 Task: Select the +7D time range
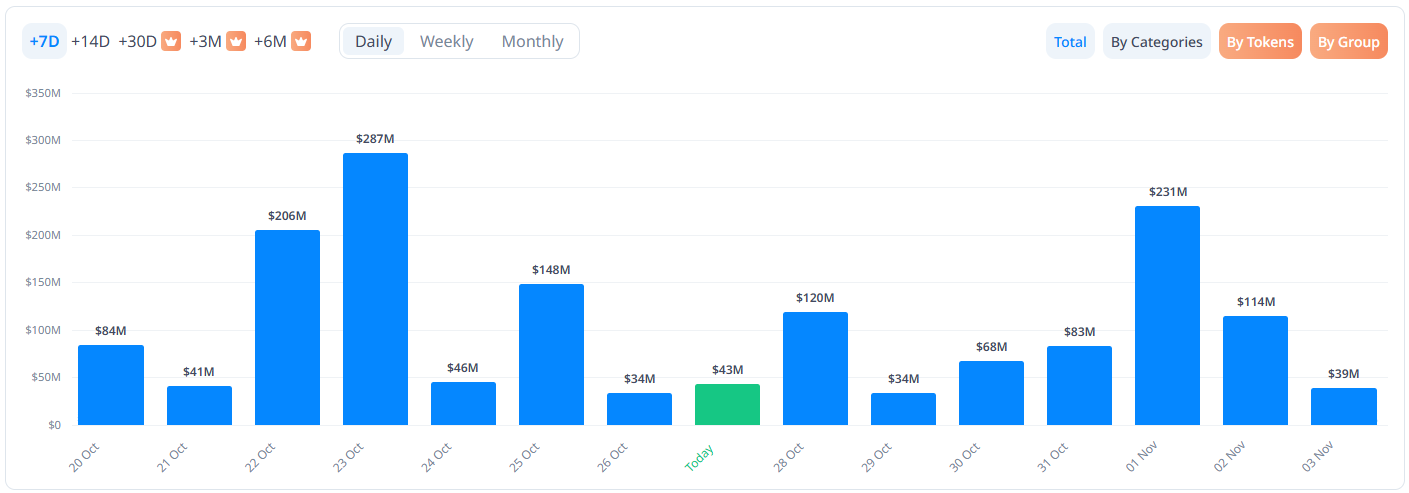point(44,42)
